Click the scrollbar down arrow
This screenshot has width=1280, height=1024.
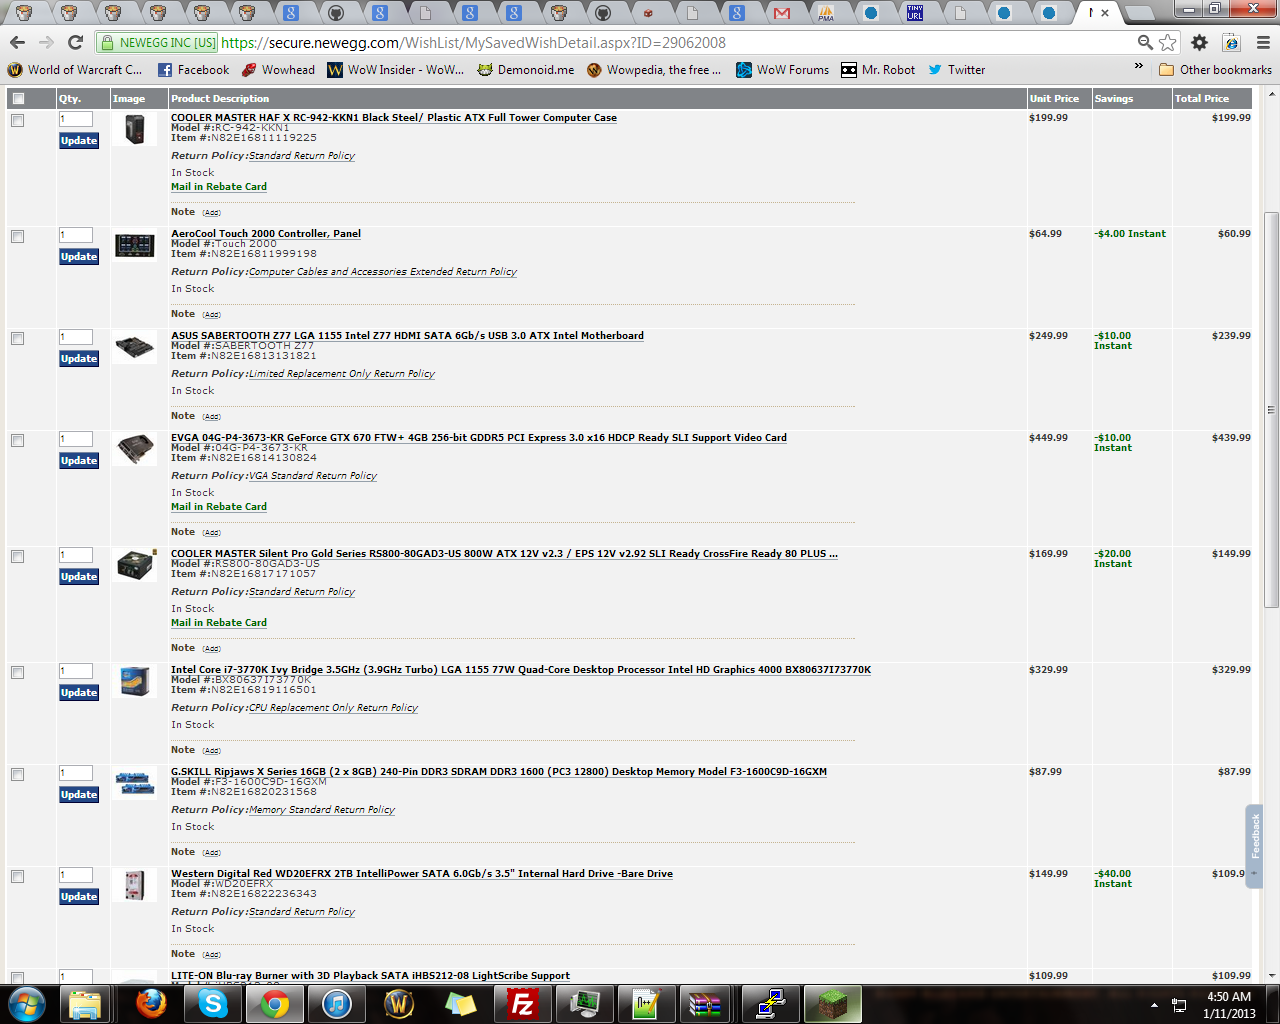[x=1271, y=975]
